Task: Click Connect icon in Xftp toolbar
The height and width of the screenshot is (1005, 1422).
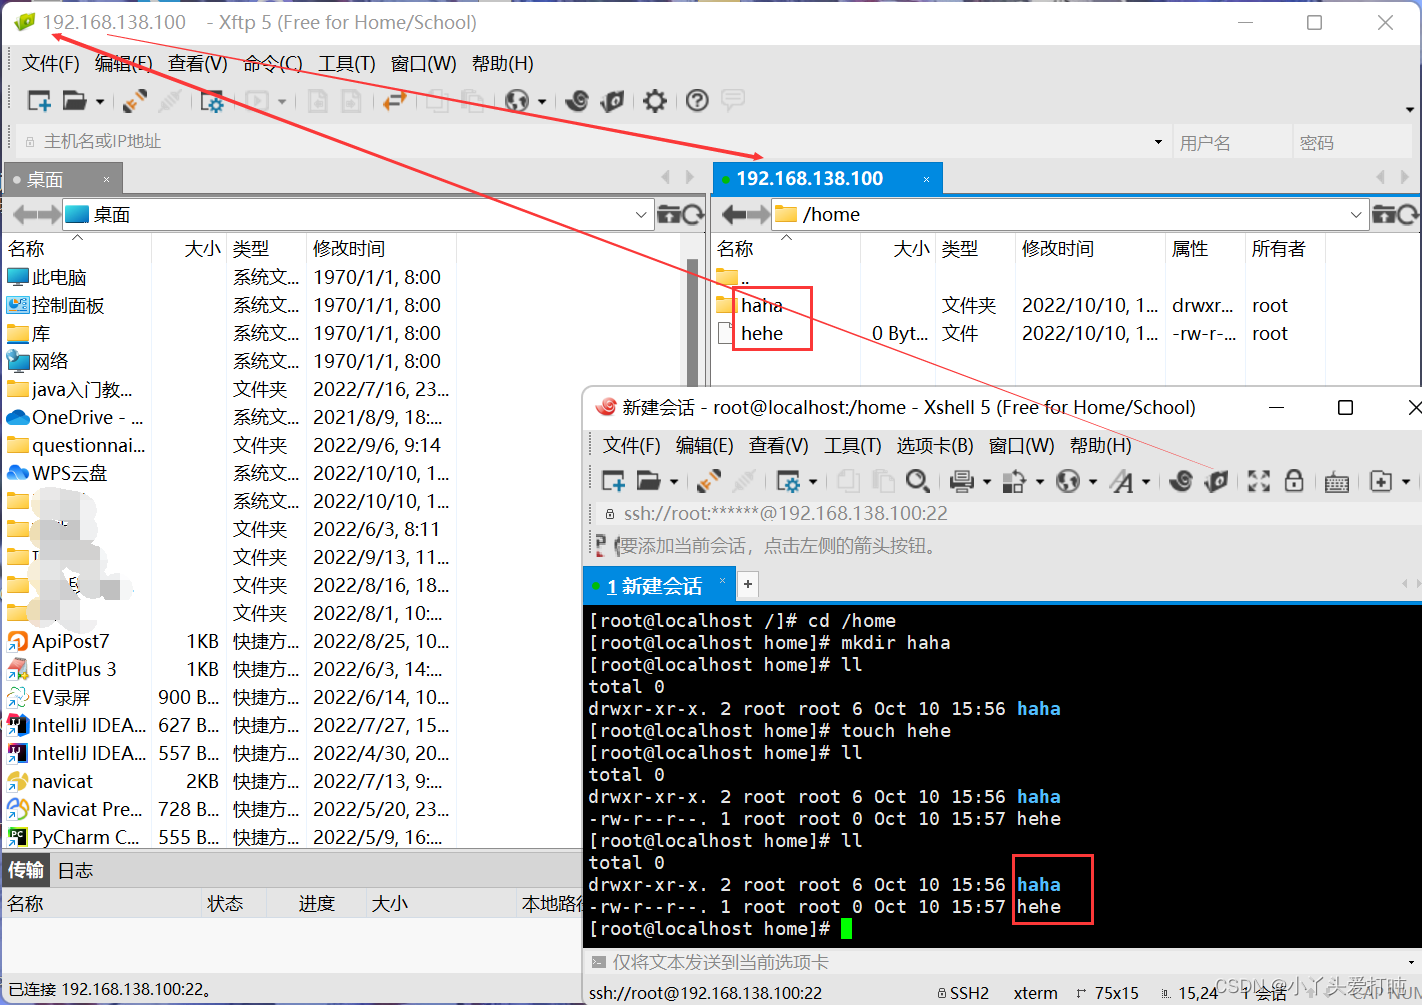Action: (135, 101)
